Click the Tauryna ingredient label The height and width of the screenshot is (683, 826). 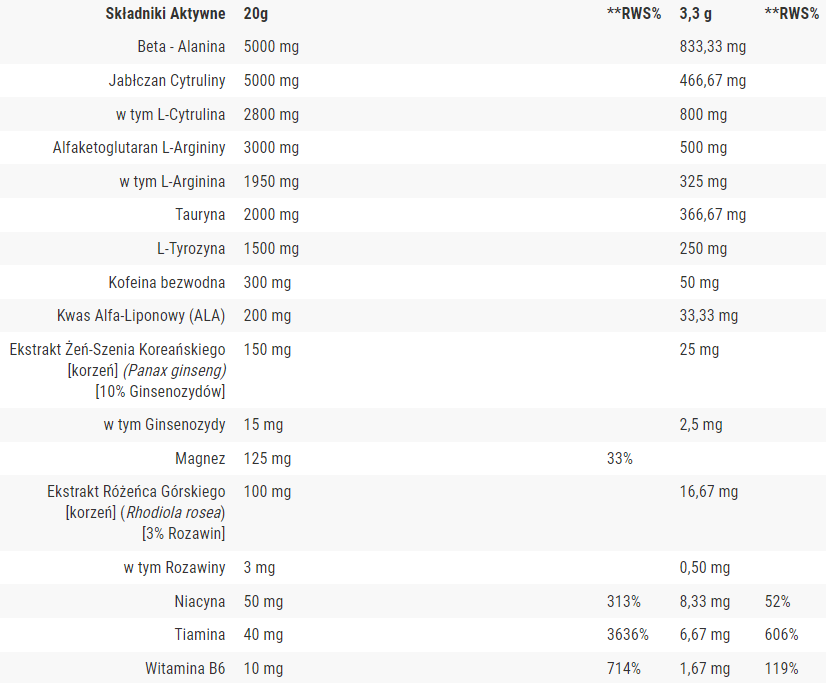[x=200, y=215]
